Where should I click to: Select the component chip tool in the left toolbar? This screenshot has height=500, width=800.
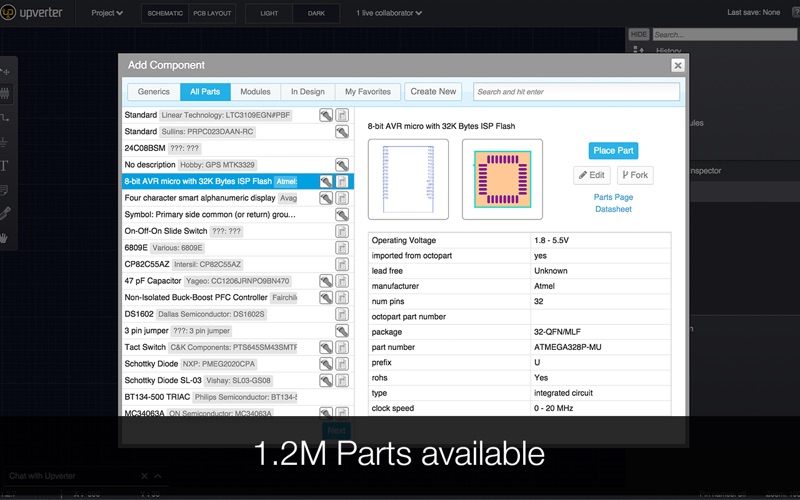[5, 93]
